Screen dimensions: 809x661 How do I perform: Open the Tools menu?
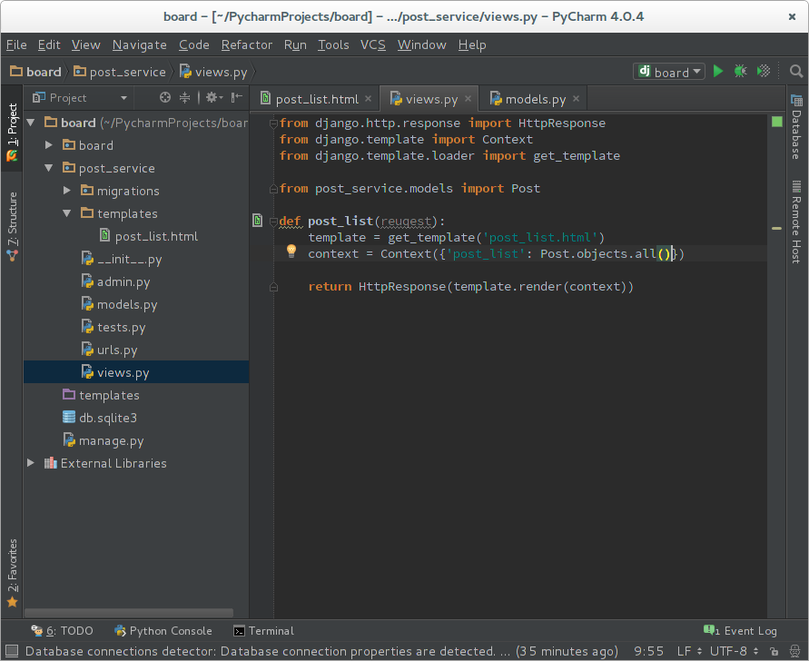click(x=333, y=45)
